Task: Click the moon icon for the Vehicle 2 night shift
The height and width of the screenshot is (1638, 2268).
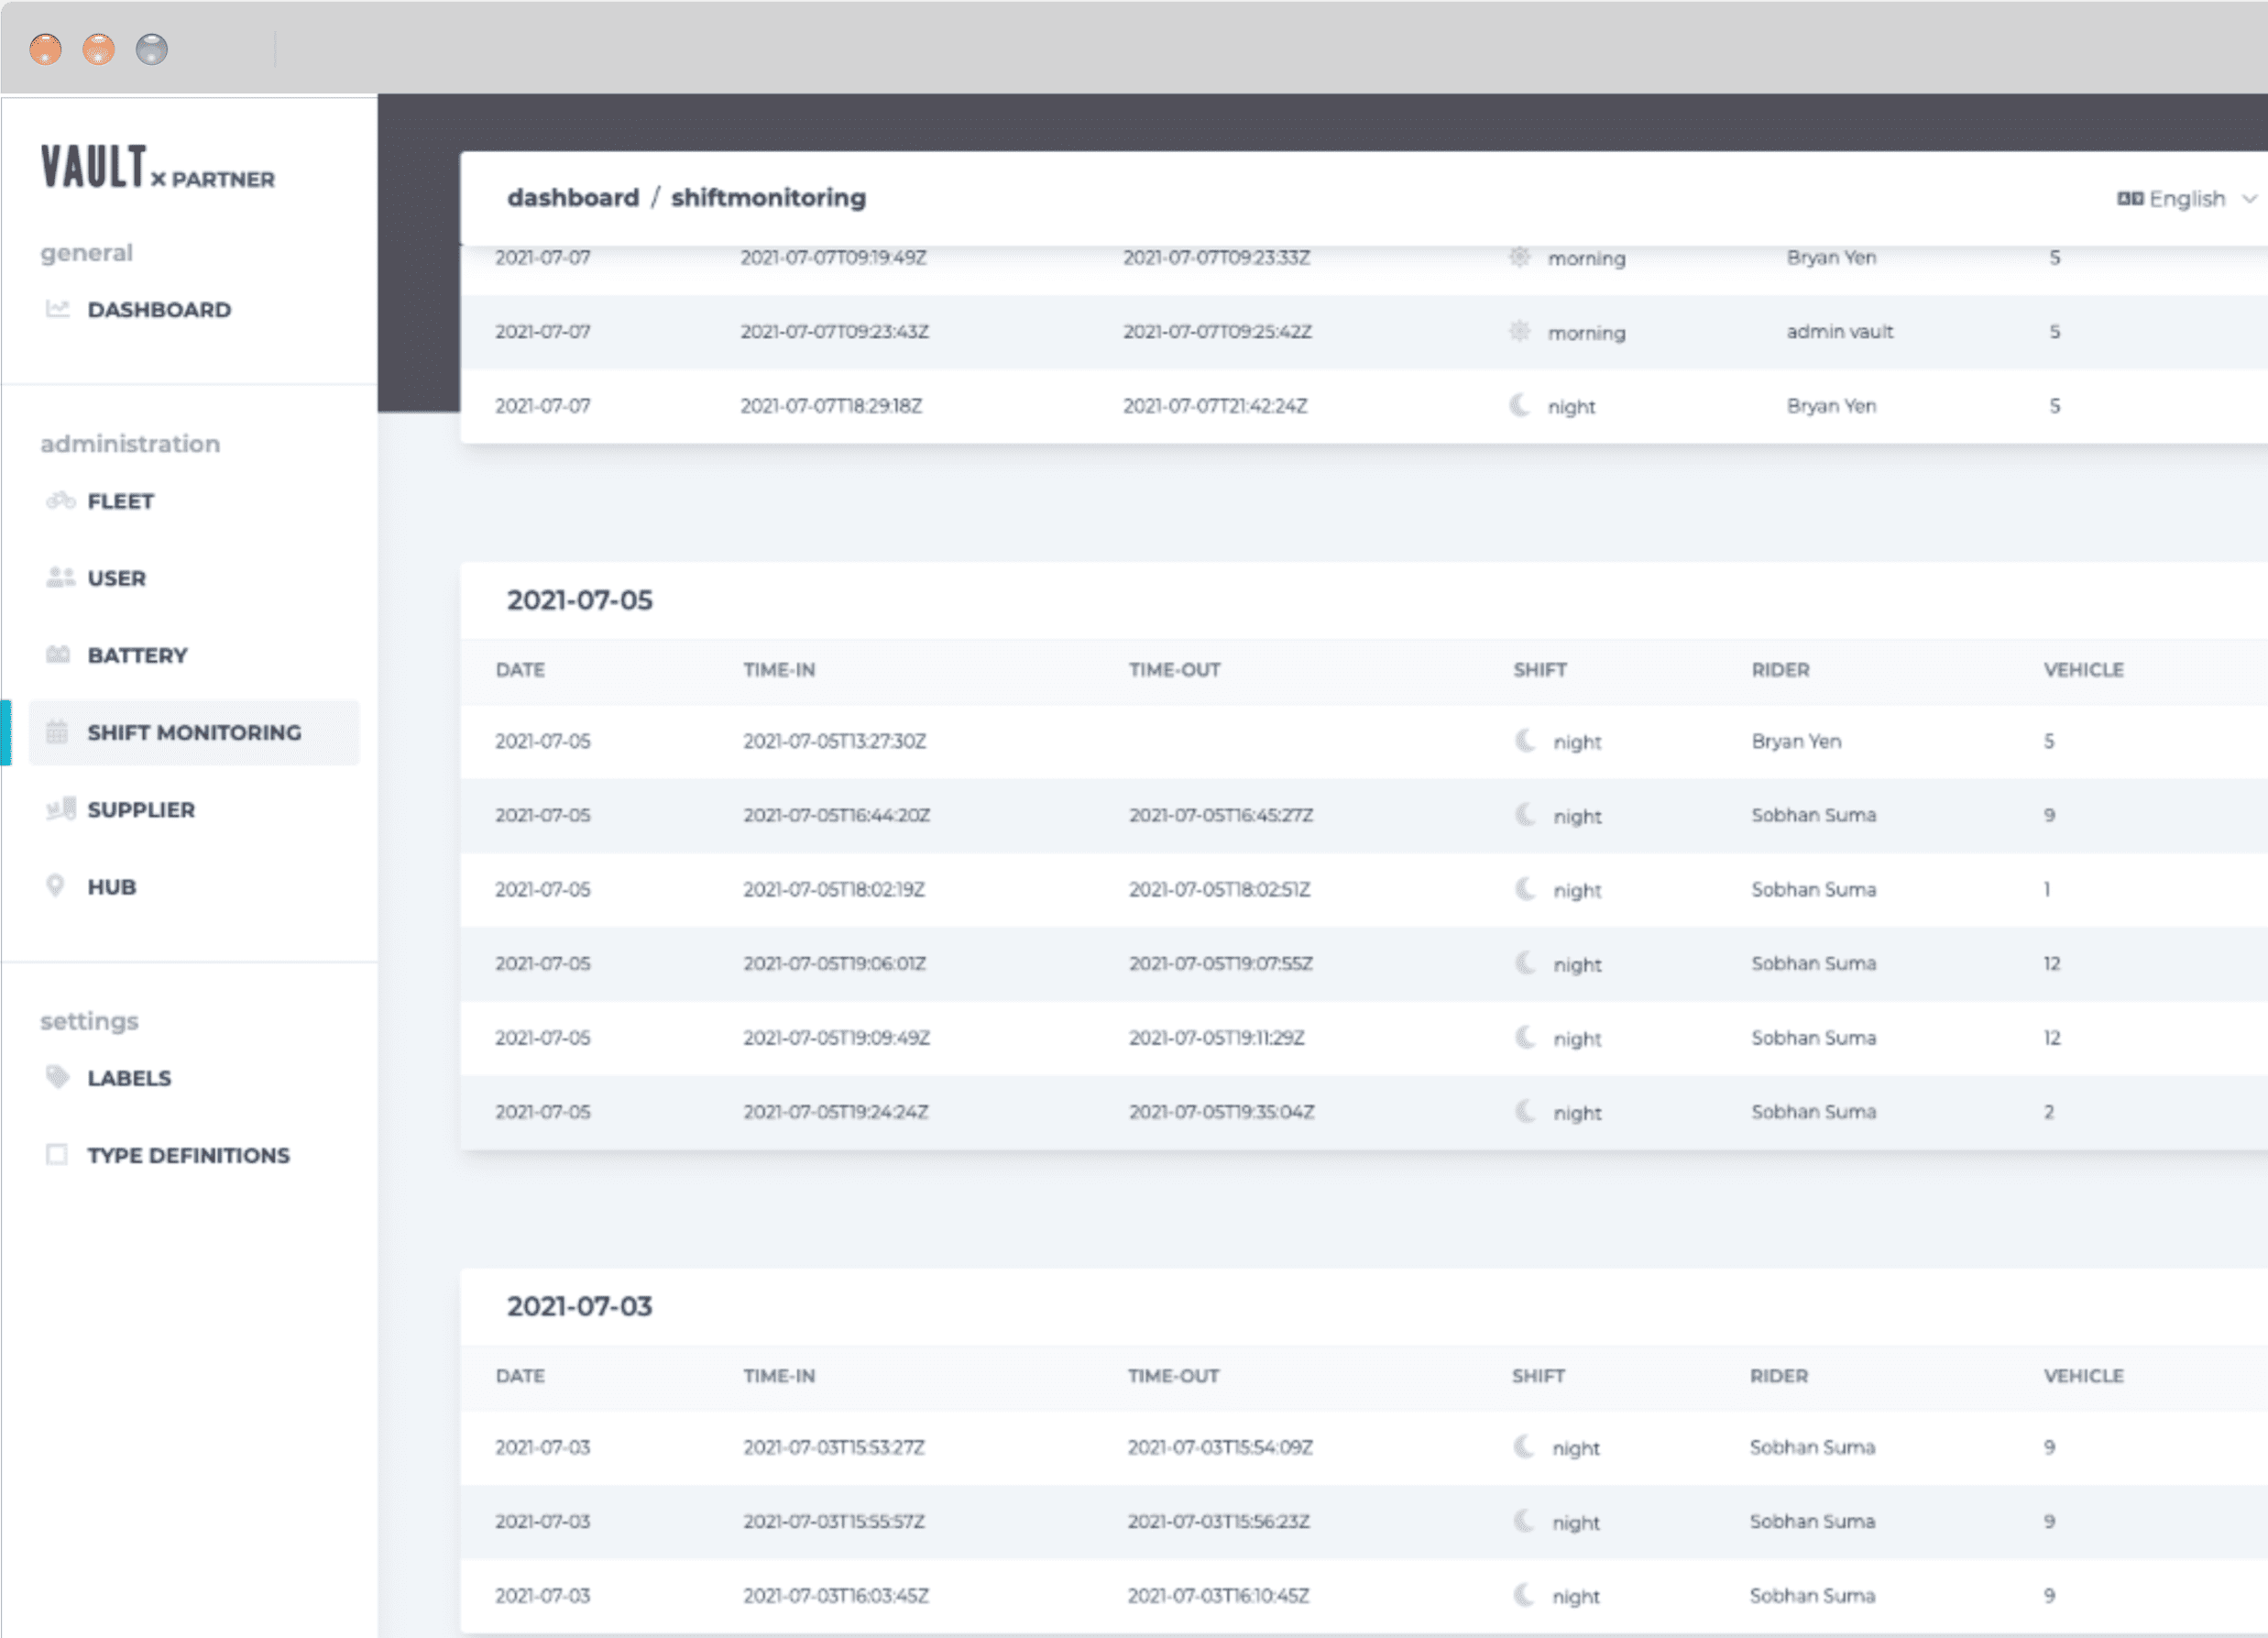Action: pos(1524,1111)
